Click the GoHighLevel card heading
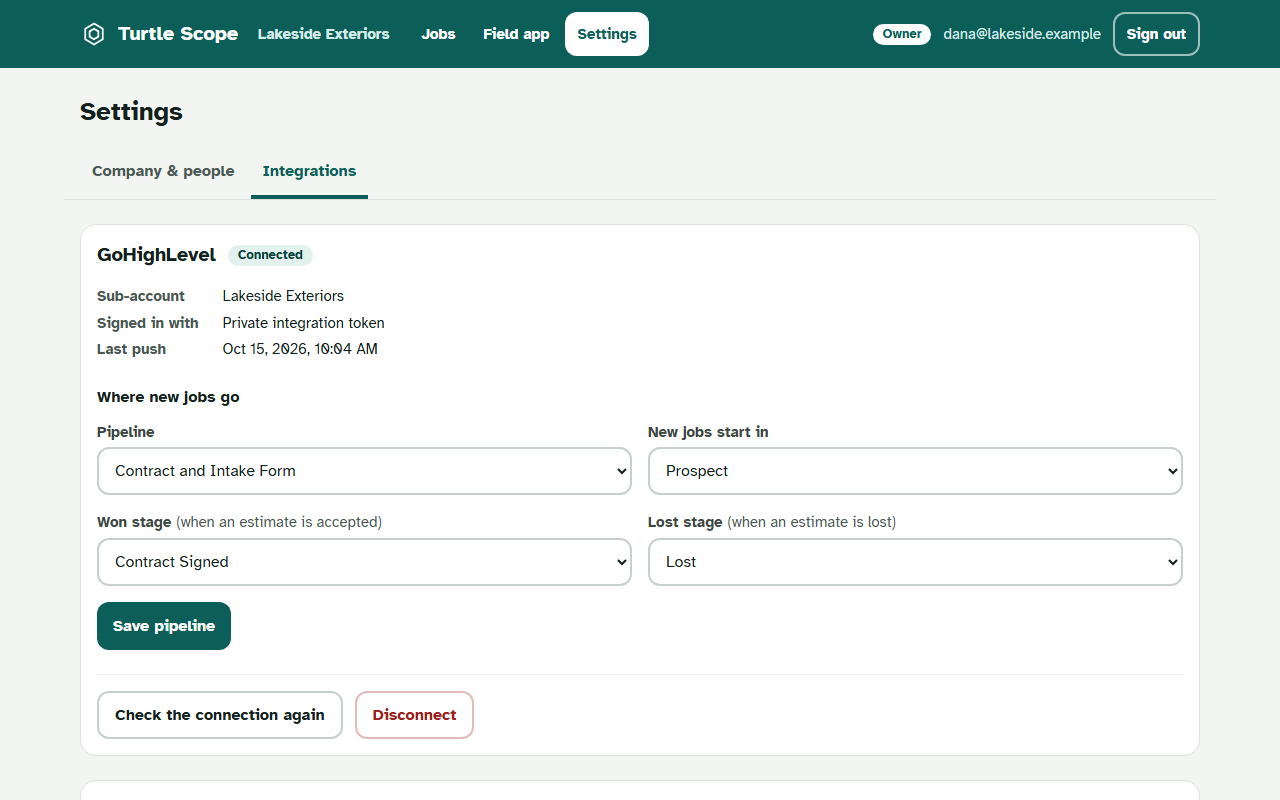 point(156,255)
